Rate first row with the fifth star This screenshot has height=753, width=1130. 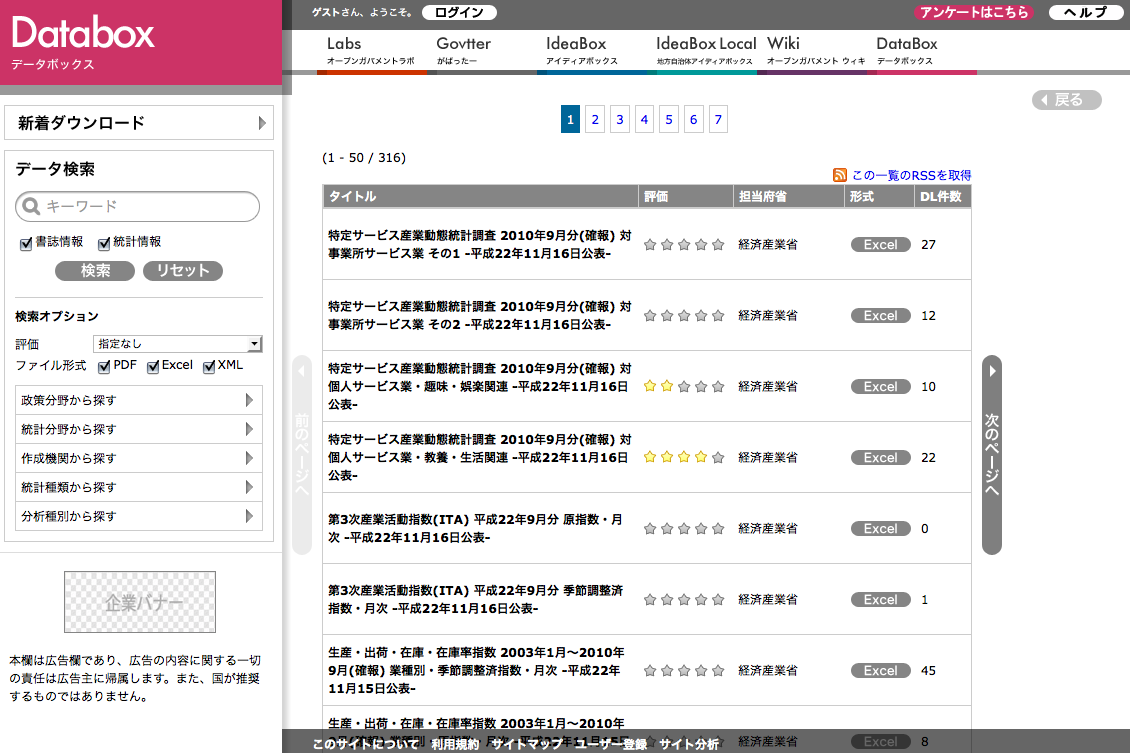pyautogui.click(x=717, y=244)
